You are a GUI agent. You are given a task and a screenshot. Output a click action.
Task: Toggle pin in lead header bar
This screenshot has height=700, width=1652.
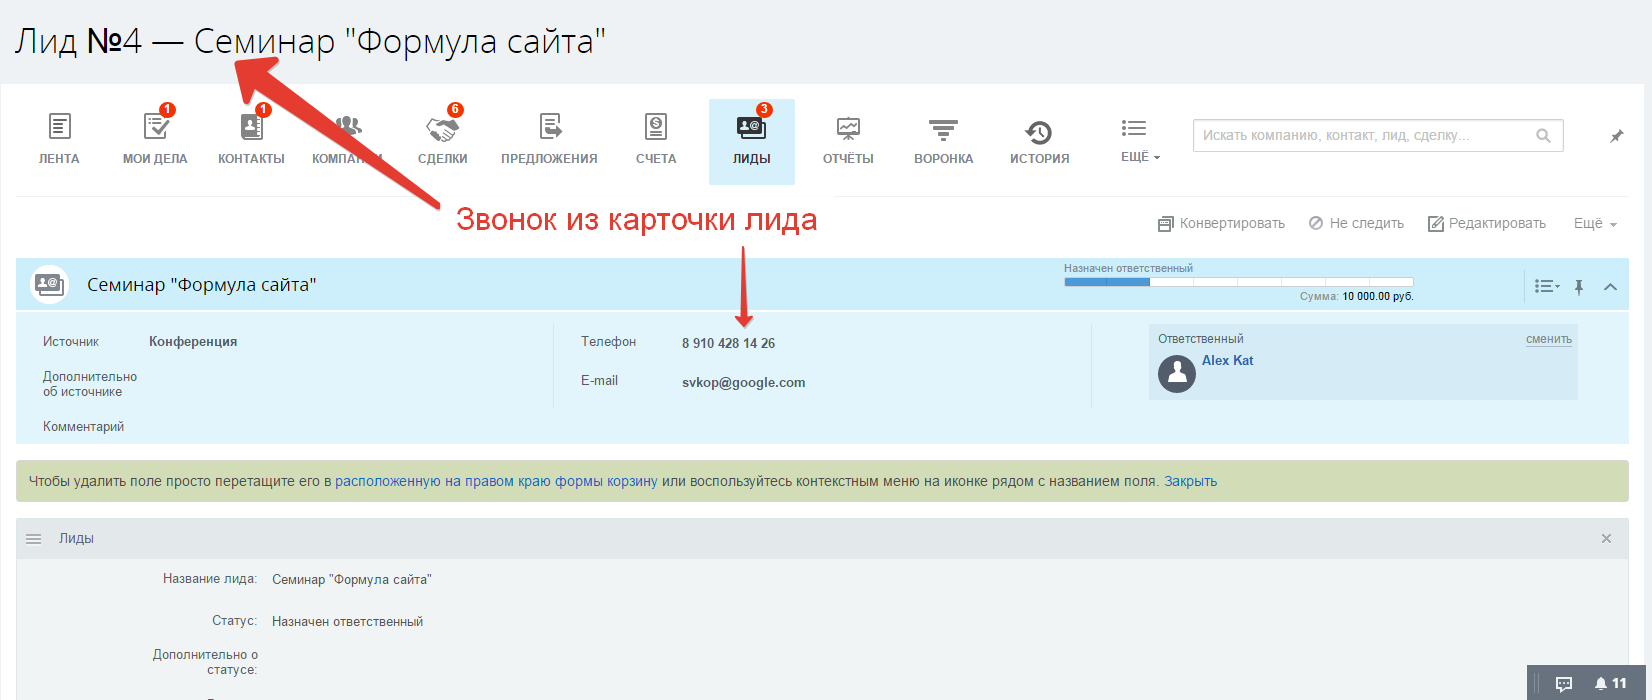tap(1579, 287)
